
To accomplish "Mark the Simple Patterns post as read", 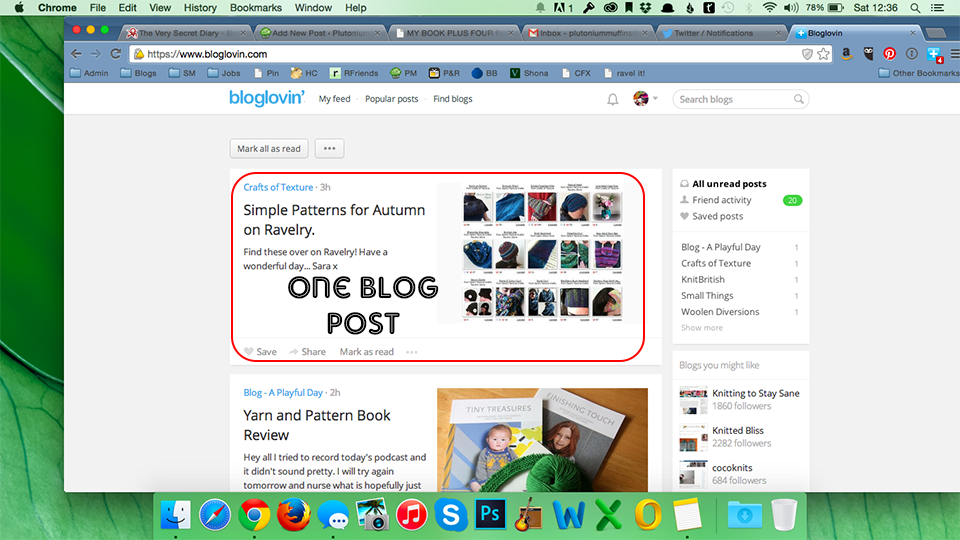I will tap(366, 351).
